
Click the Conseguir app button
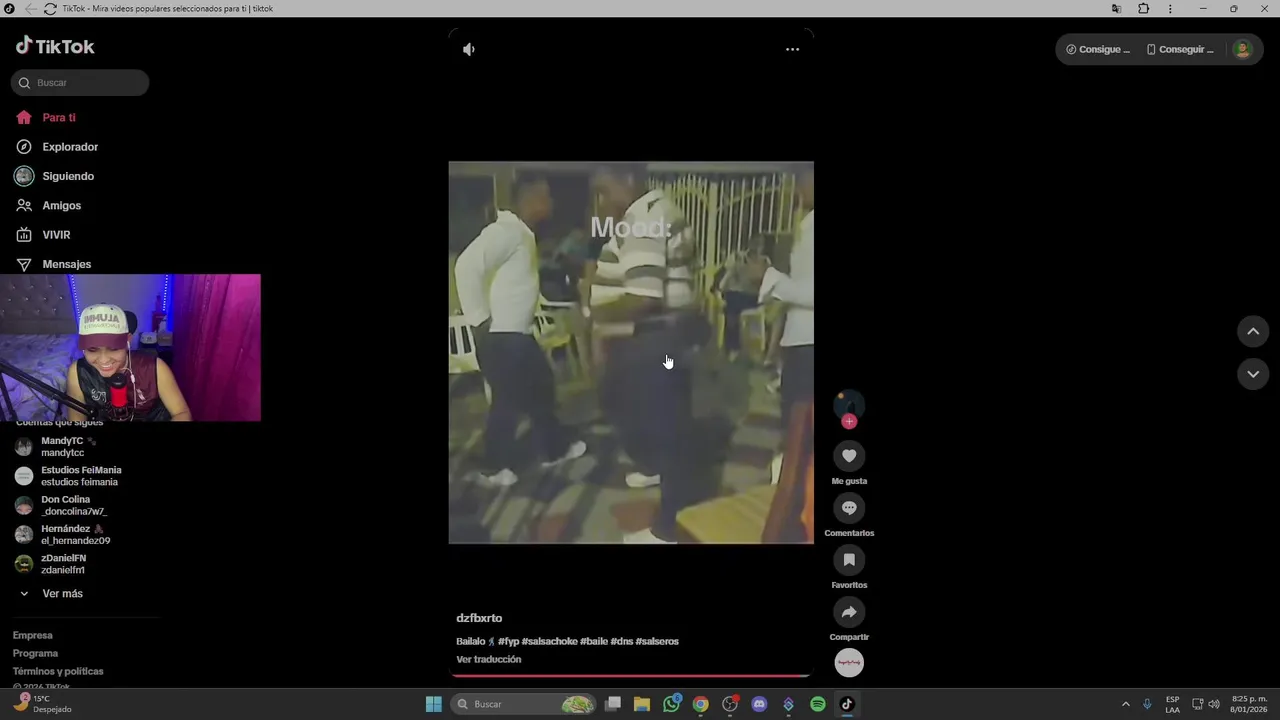click(x=1180, y=49)
